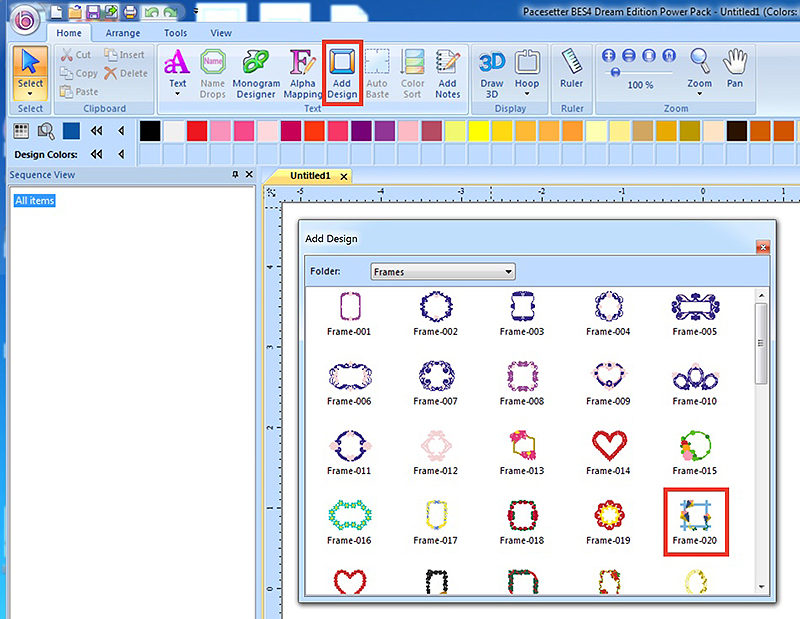Image resolution: width=800 pixels, height=619 pixels.
Task: Select the Frame-014 heart thumbnail
Action: (608, 448)
